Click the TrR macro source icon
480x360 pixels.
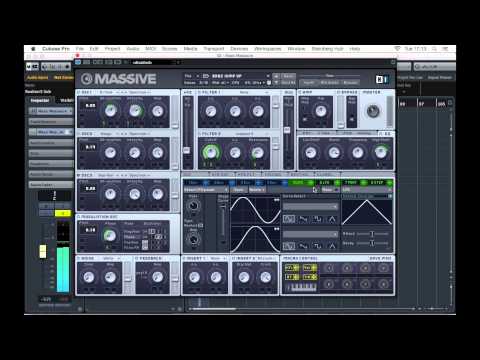(x=310, y=277)
